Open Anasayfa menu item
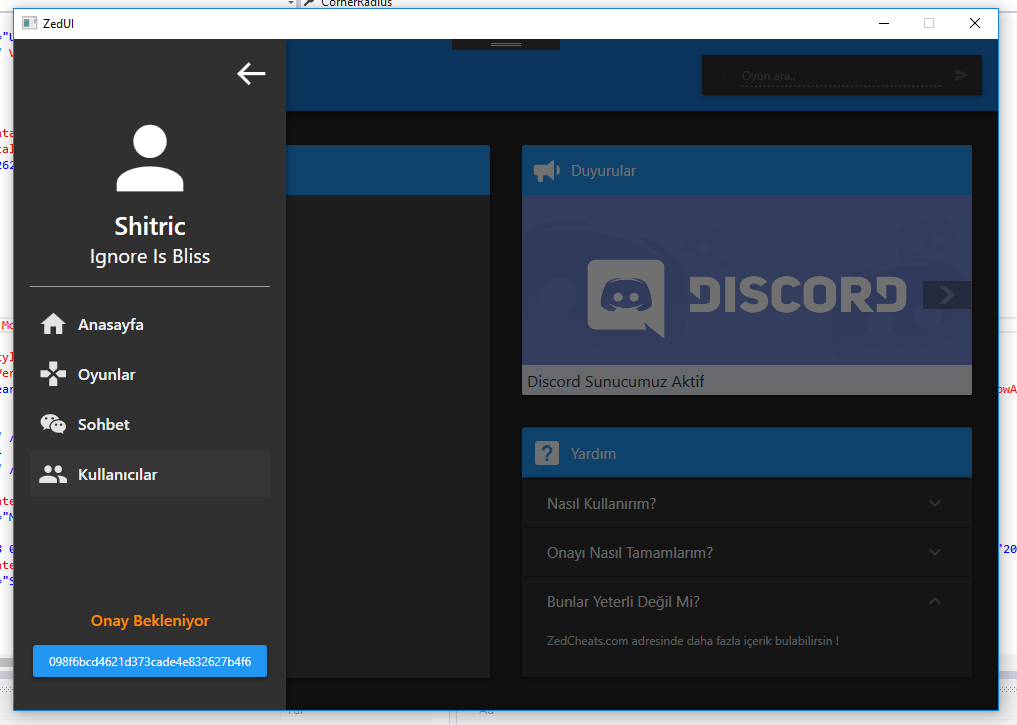1017x725 pixels. tap(150, 324)
